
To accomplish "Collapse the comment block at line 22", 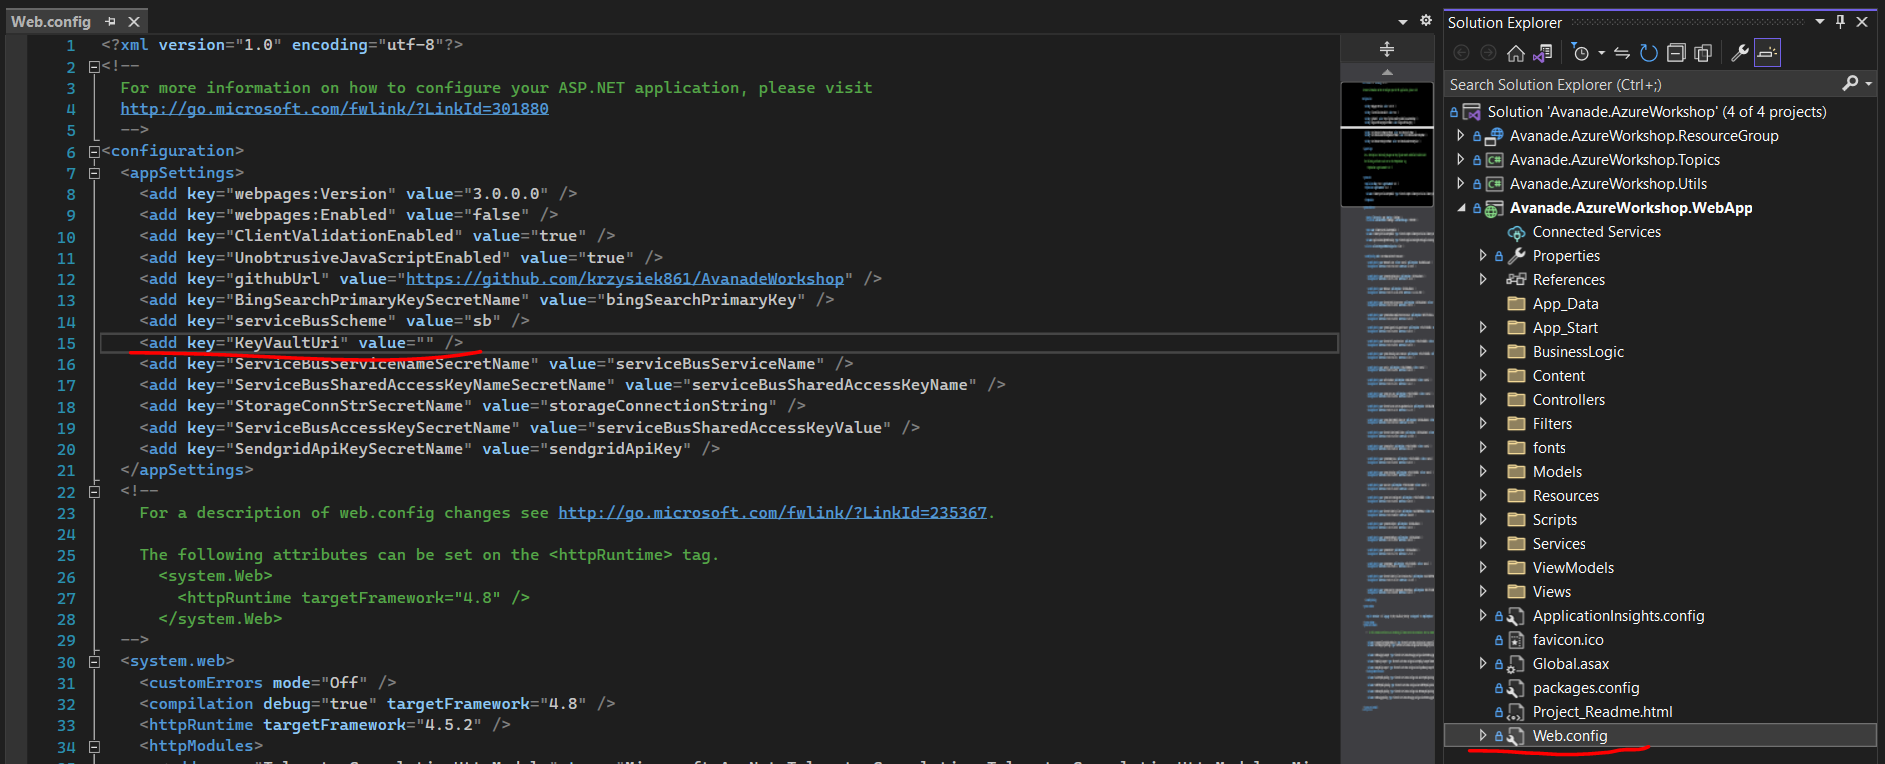I will pos(94,492).
